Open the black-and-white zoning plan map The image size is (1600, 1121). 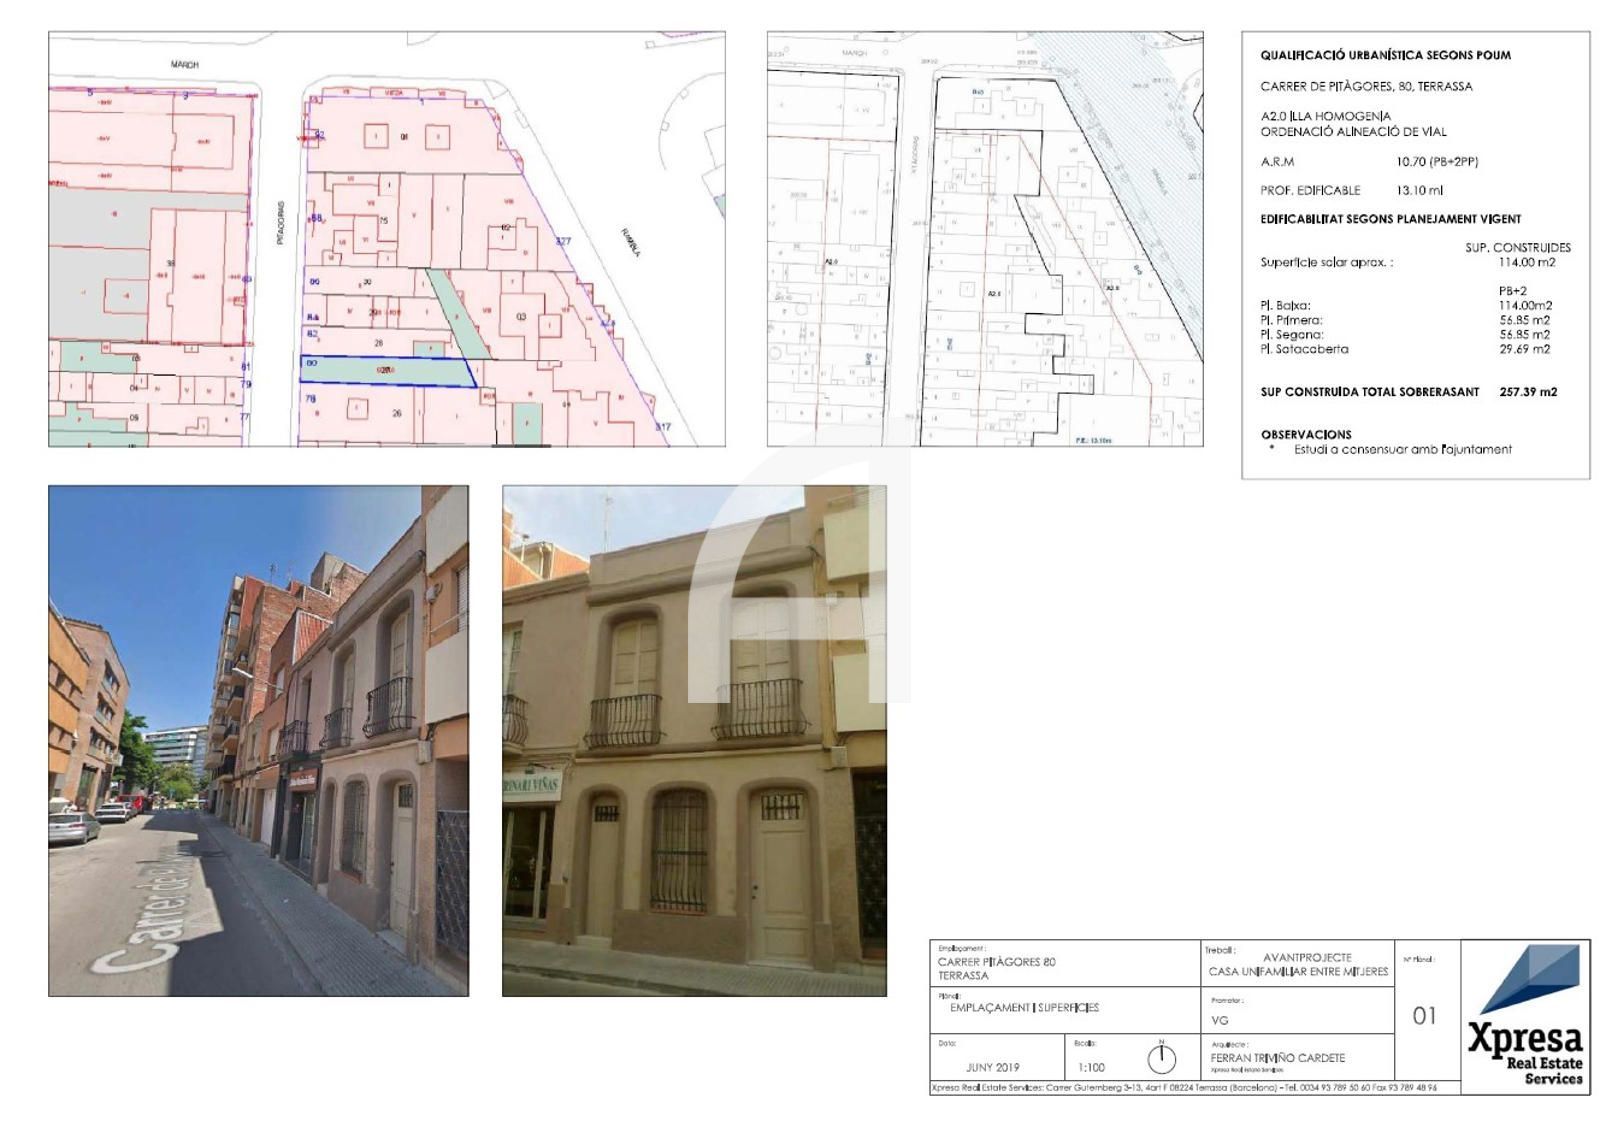coord(985,239)
